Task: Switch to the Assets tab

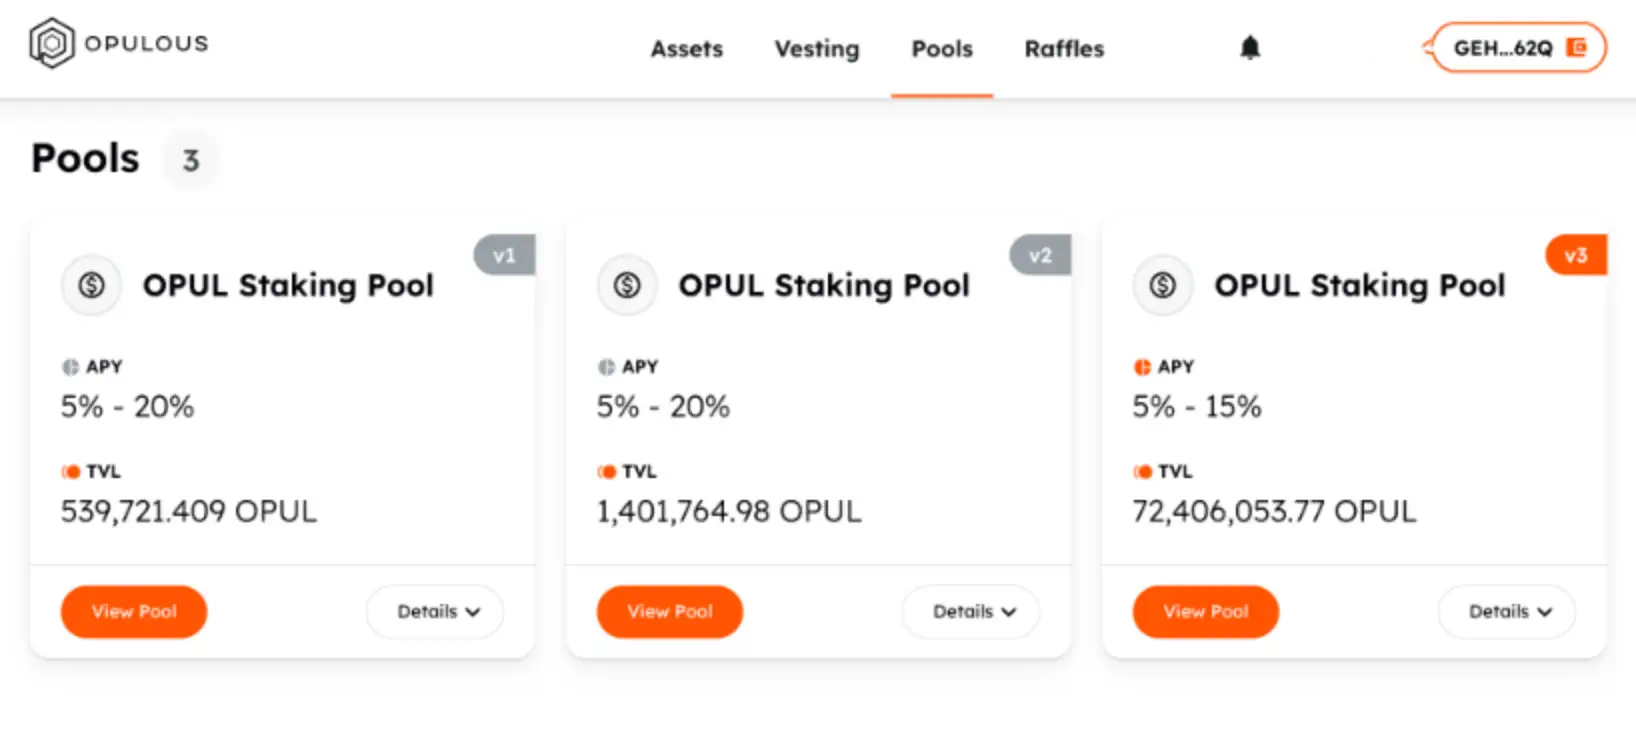Action: [x=686, y=49]
